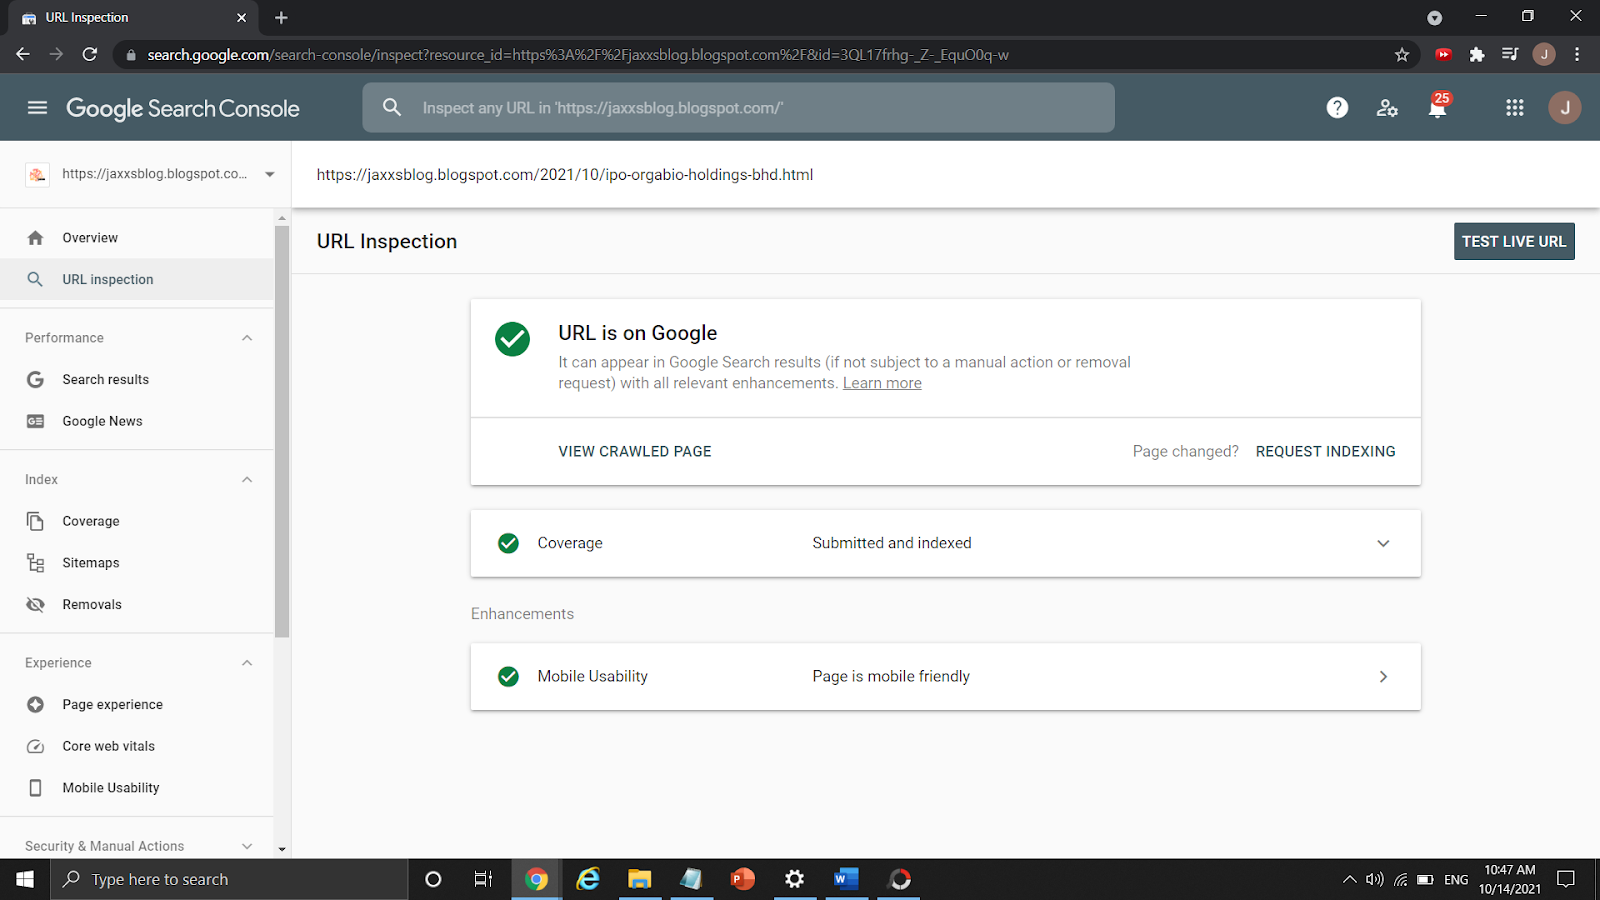Open Page experience report
The height and width of the screenshot is (900, 1600).
(x=137, y=705)
